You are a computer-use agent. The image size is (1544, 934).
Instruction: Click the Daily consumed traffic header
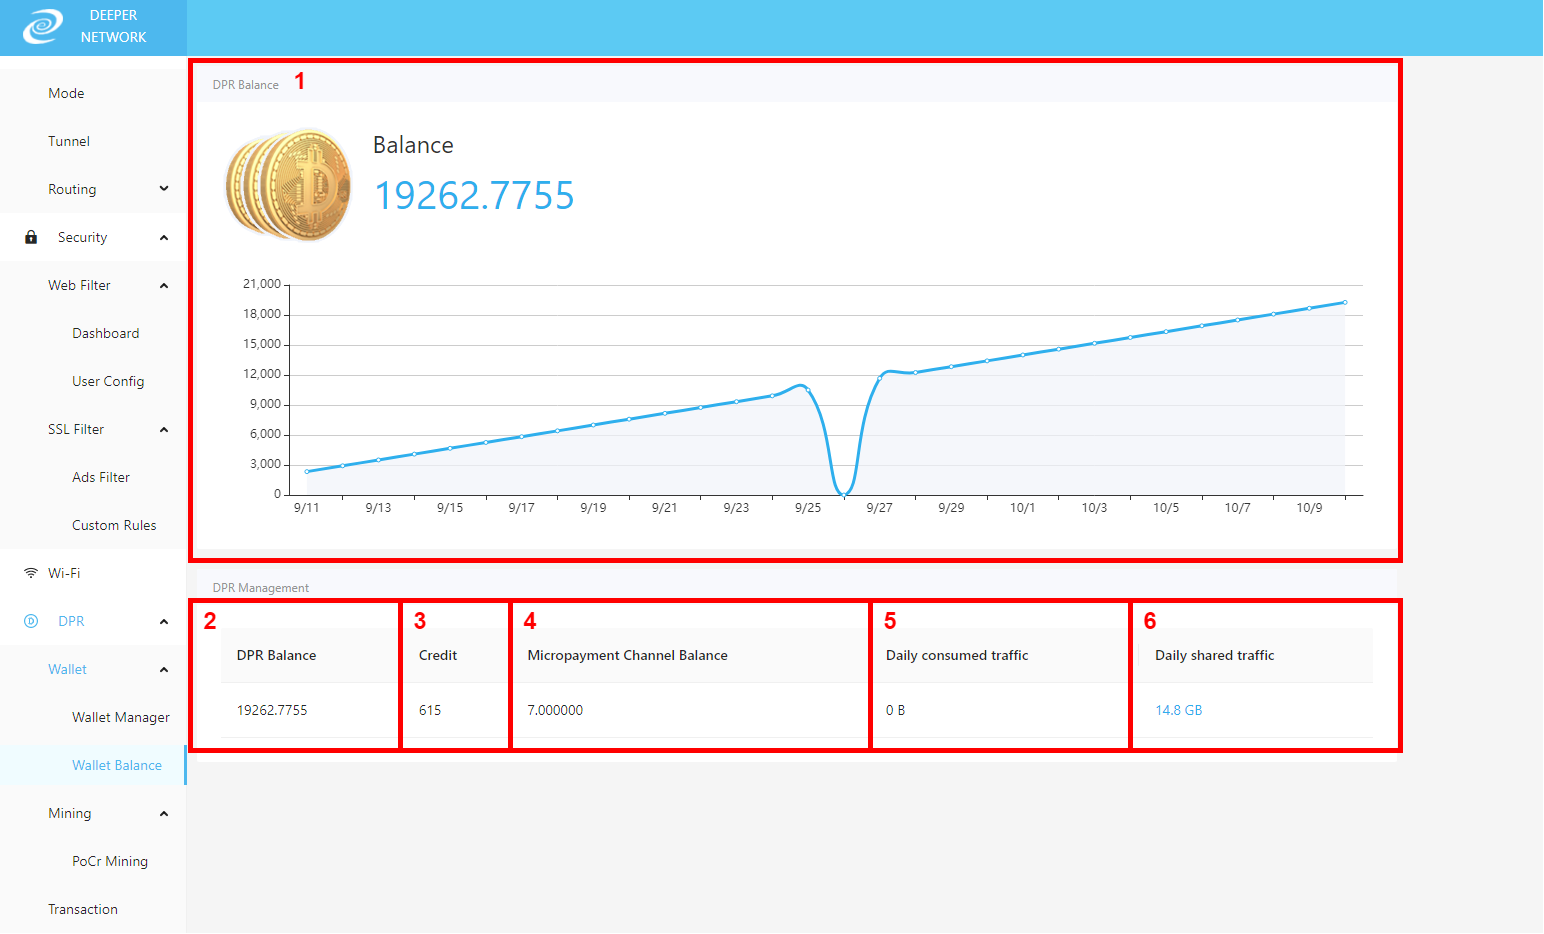957,655
